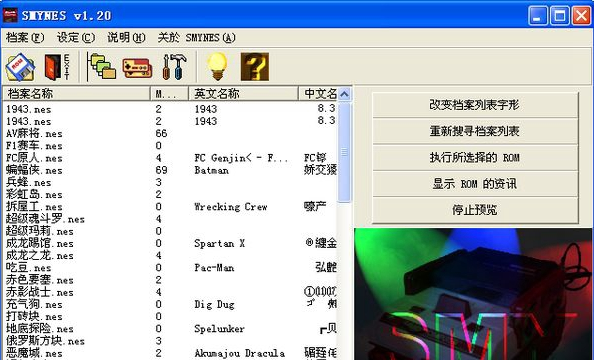Open the 说明(H) menu
Screen dimensions: 594x361
point(126,38)
